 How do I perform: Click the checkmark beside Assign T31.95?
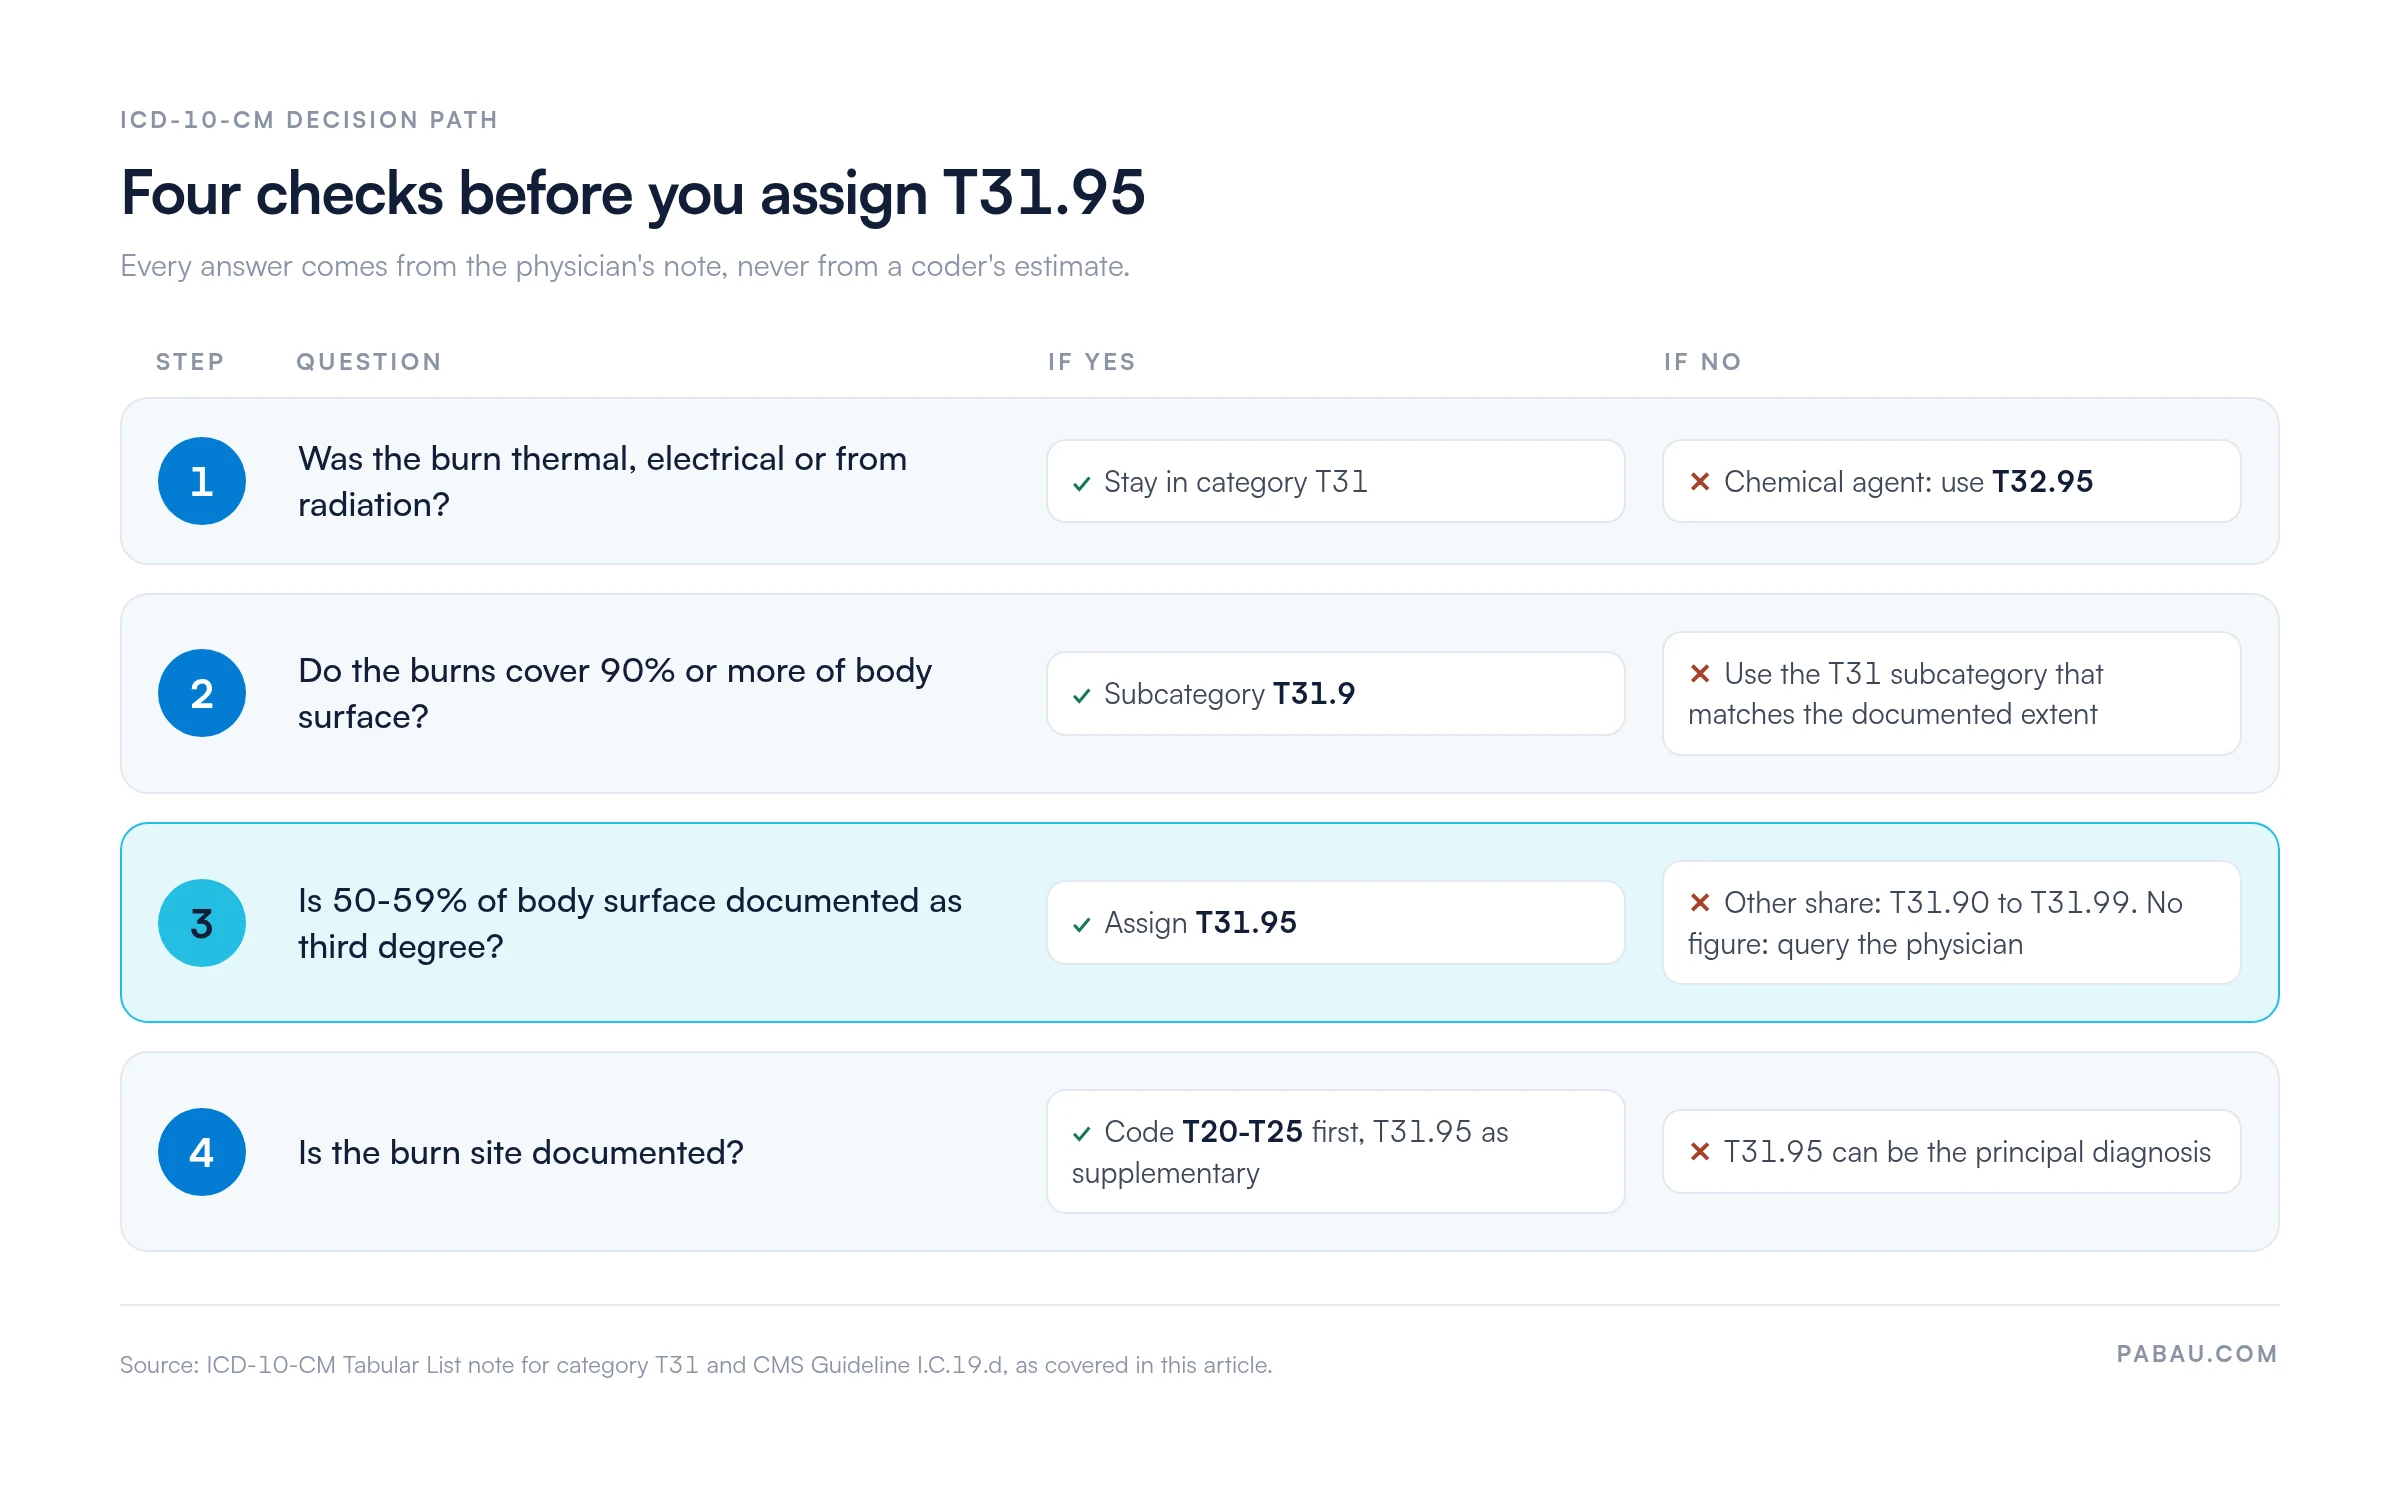(x=1081, y=925)
